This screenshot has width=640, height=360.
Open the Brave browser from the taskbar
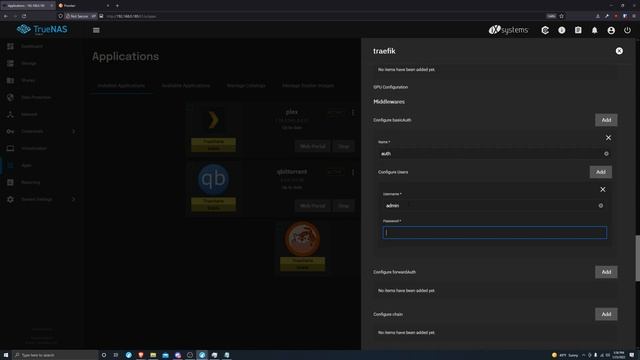[x=141, y=355]
